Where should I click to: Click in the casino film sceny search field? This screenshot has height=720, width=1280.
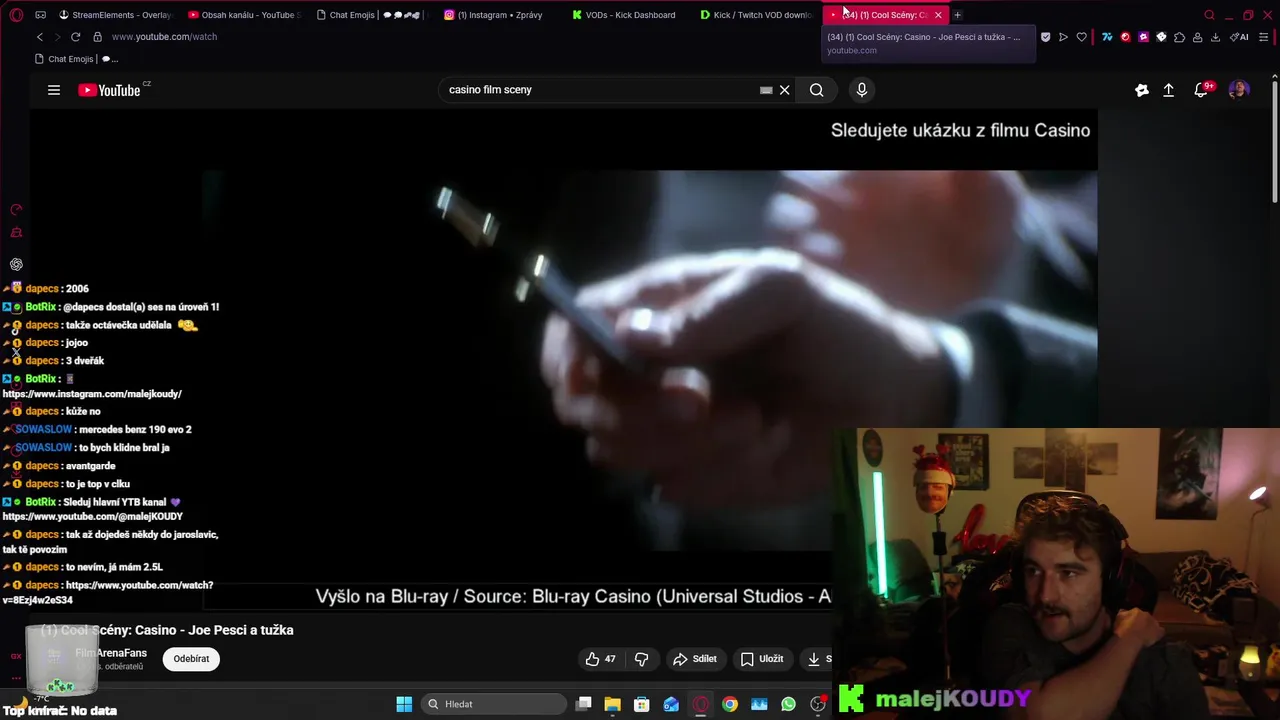point(600,90)
